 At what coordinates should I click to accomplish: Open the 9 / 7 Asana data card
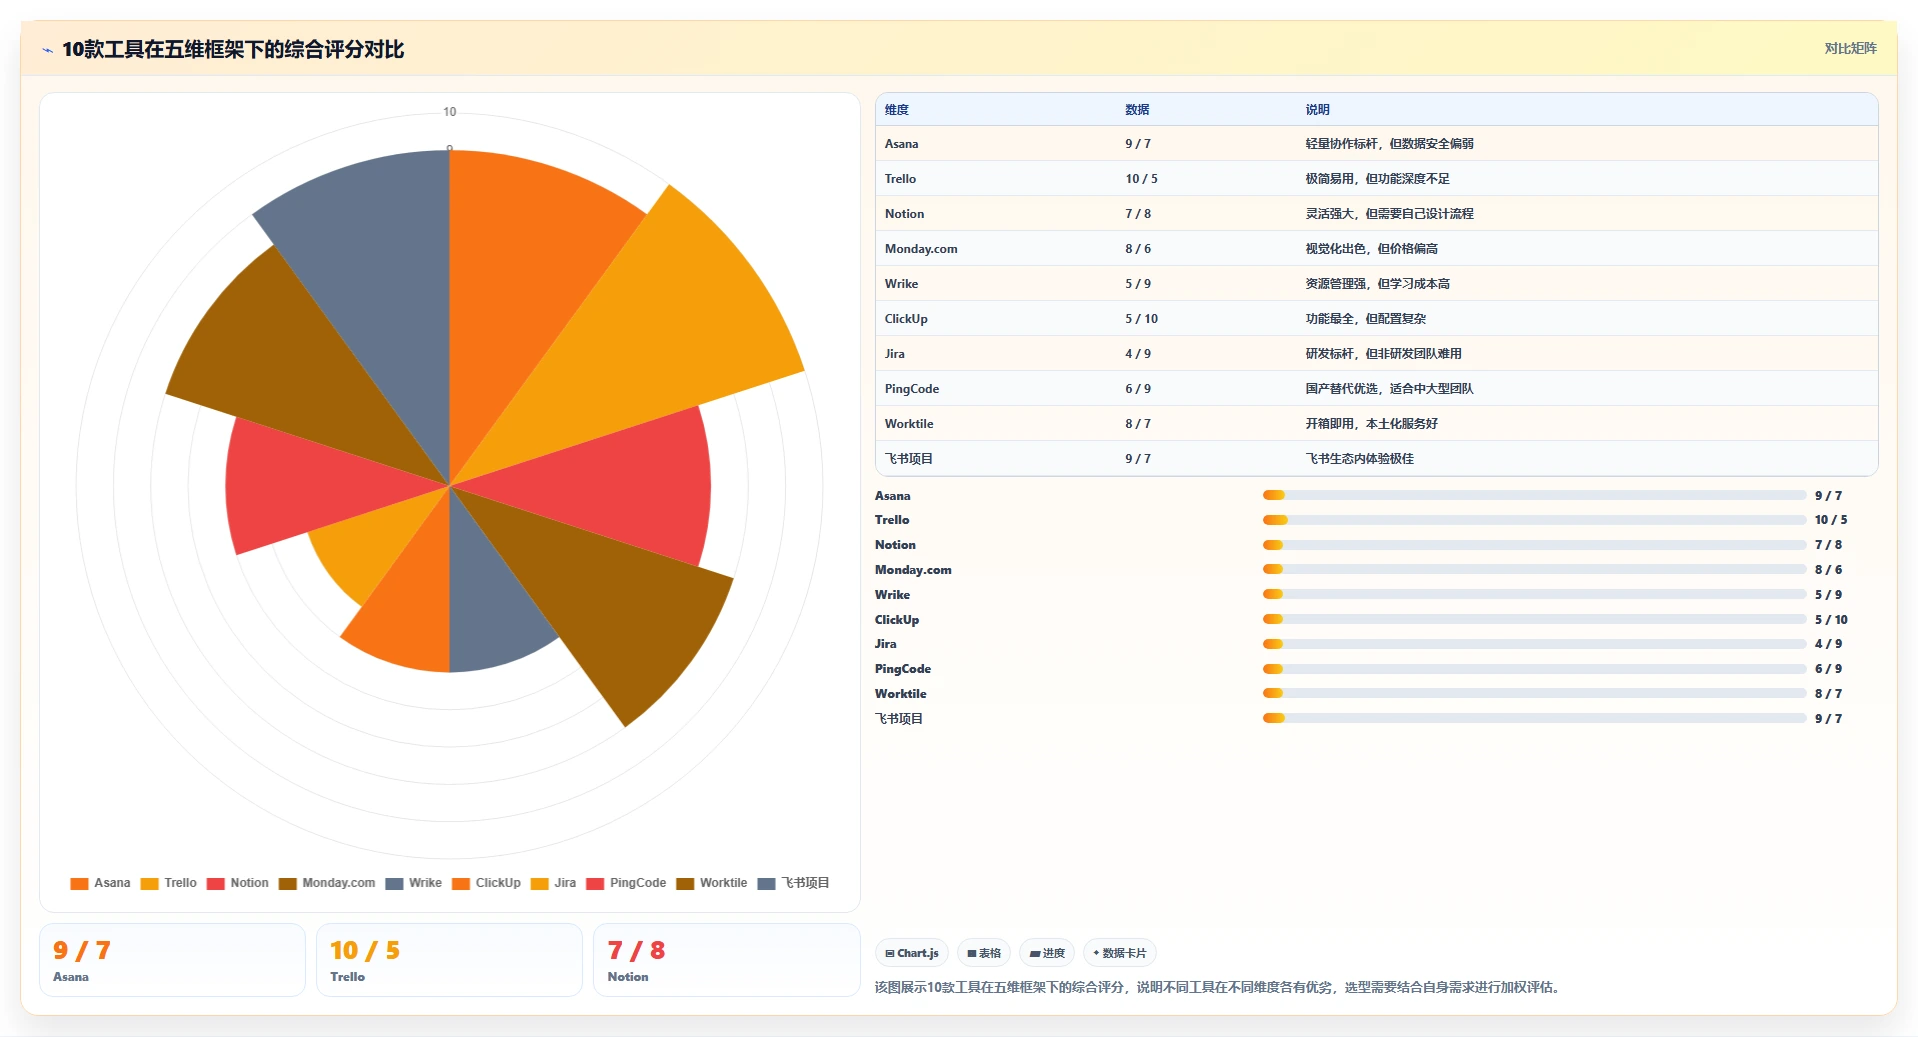click(172, 960)
